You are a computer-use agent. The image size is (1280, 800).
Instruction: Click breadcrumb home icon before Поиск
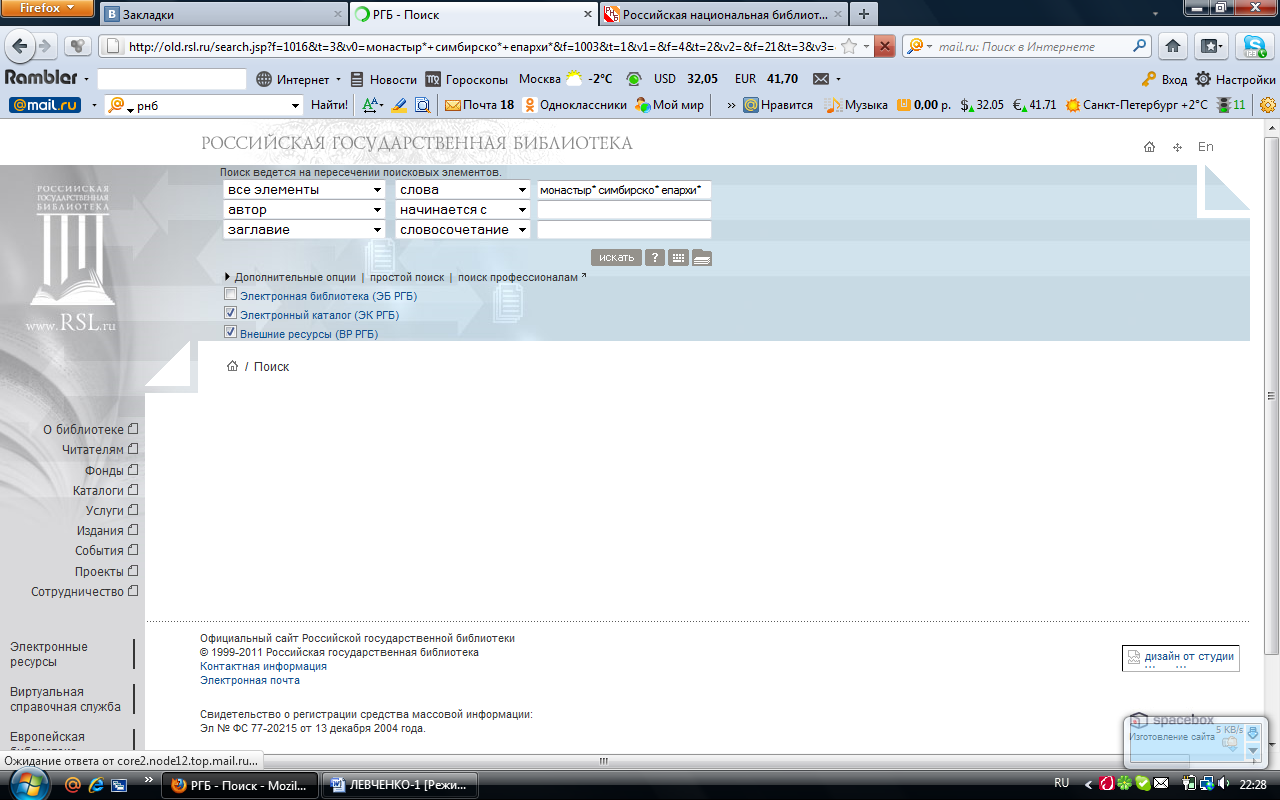pos(233,366)
